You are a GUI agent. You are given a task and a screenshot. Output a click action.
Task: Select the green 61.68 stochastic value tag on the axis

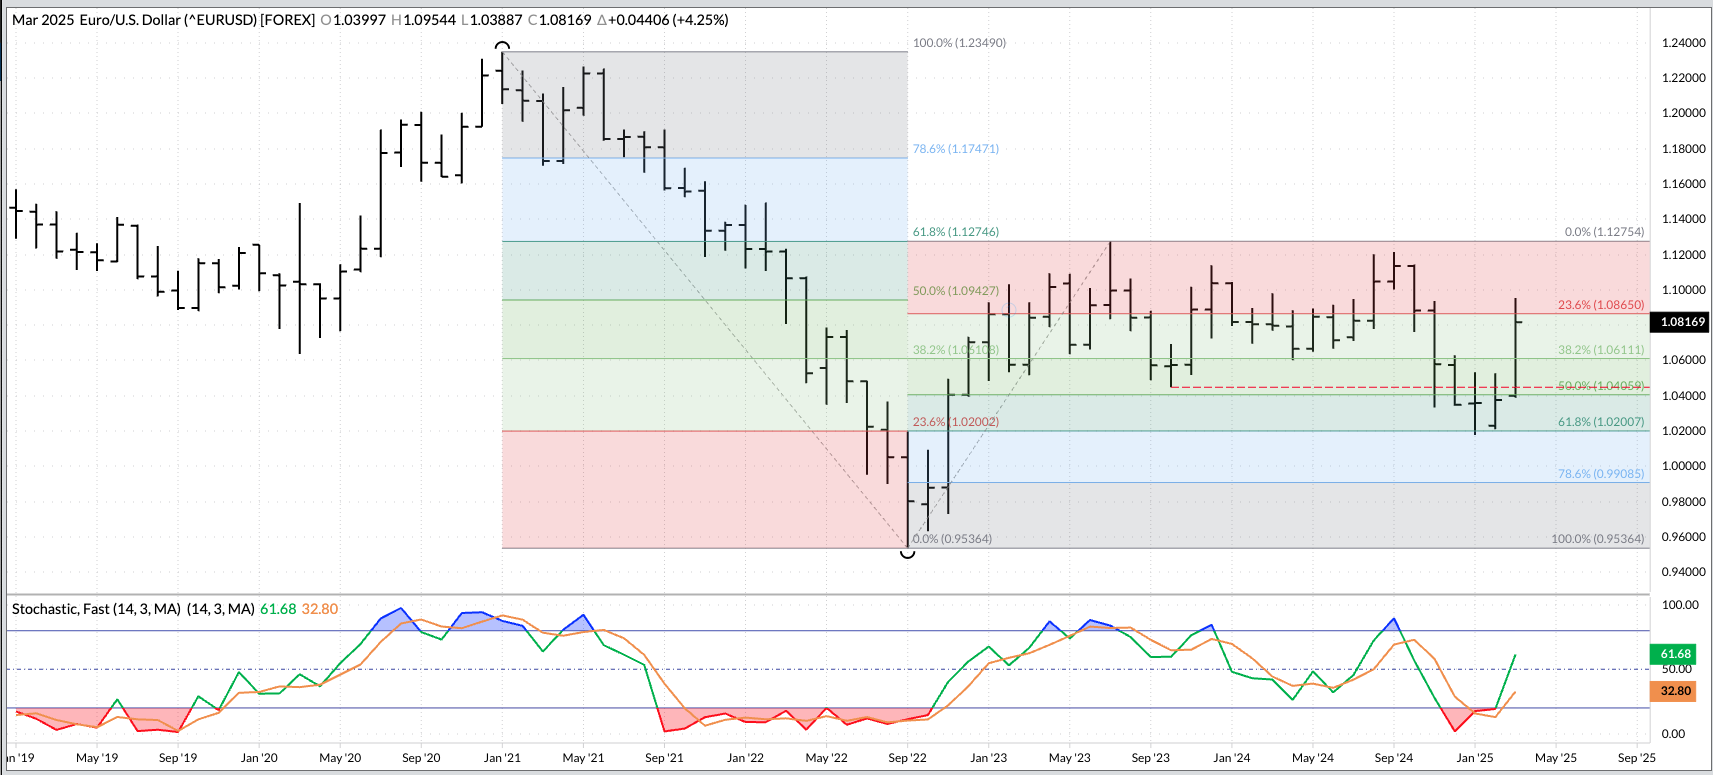tap(1675, 654)
